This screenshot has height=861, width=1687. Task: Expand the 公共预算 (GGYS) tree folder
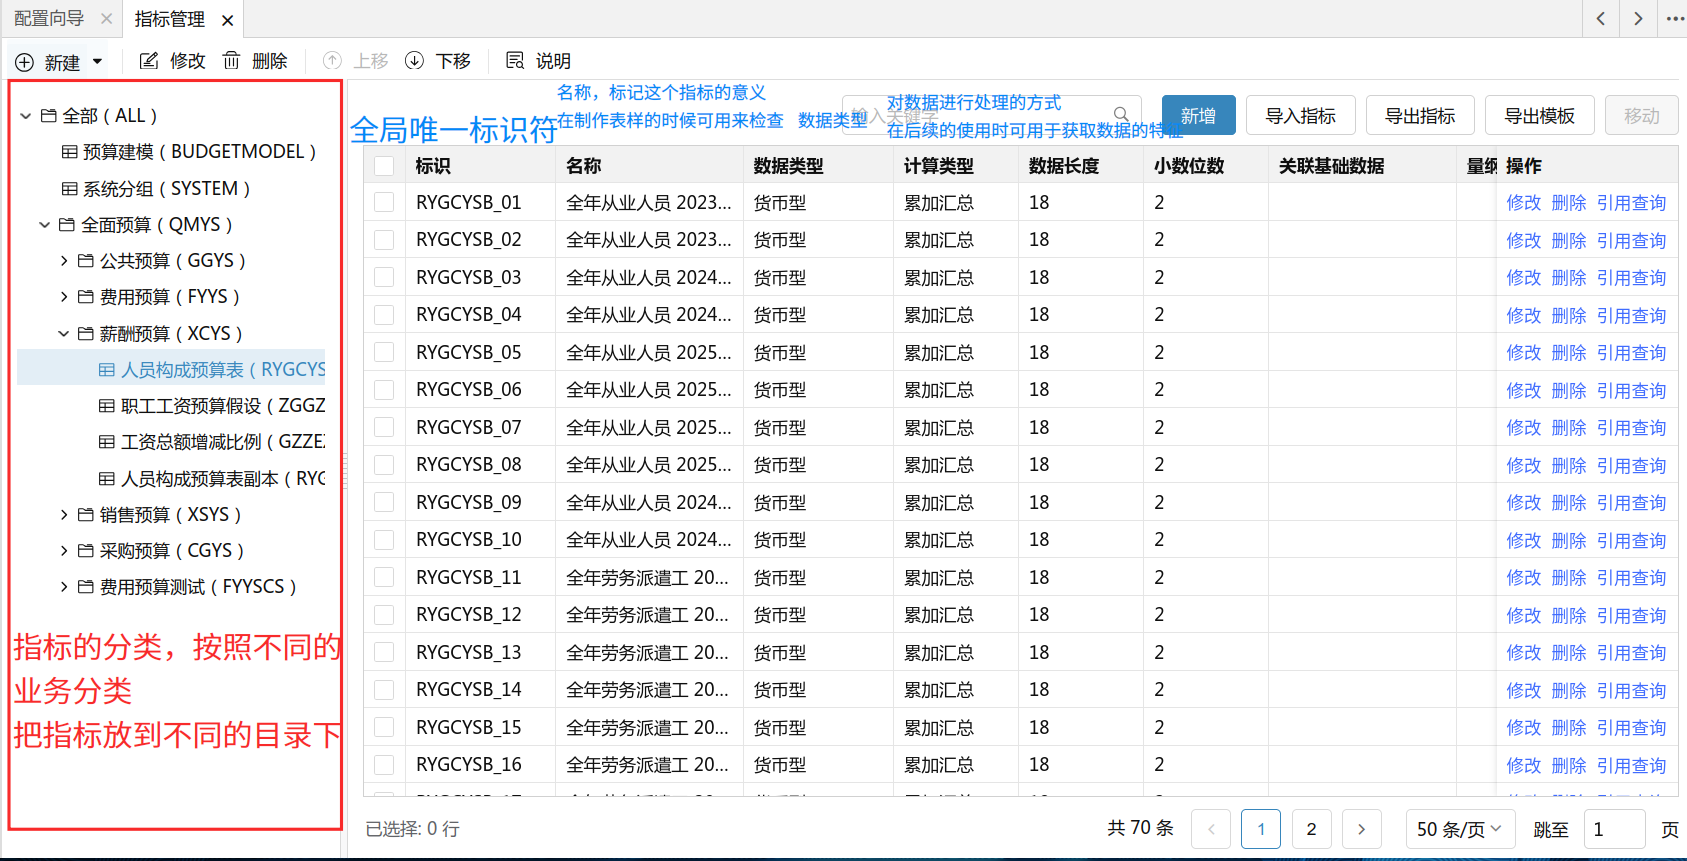64,261
